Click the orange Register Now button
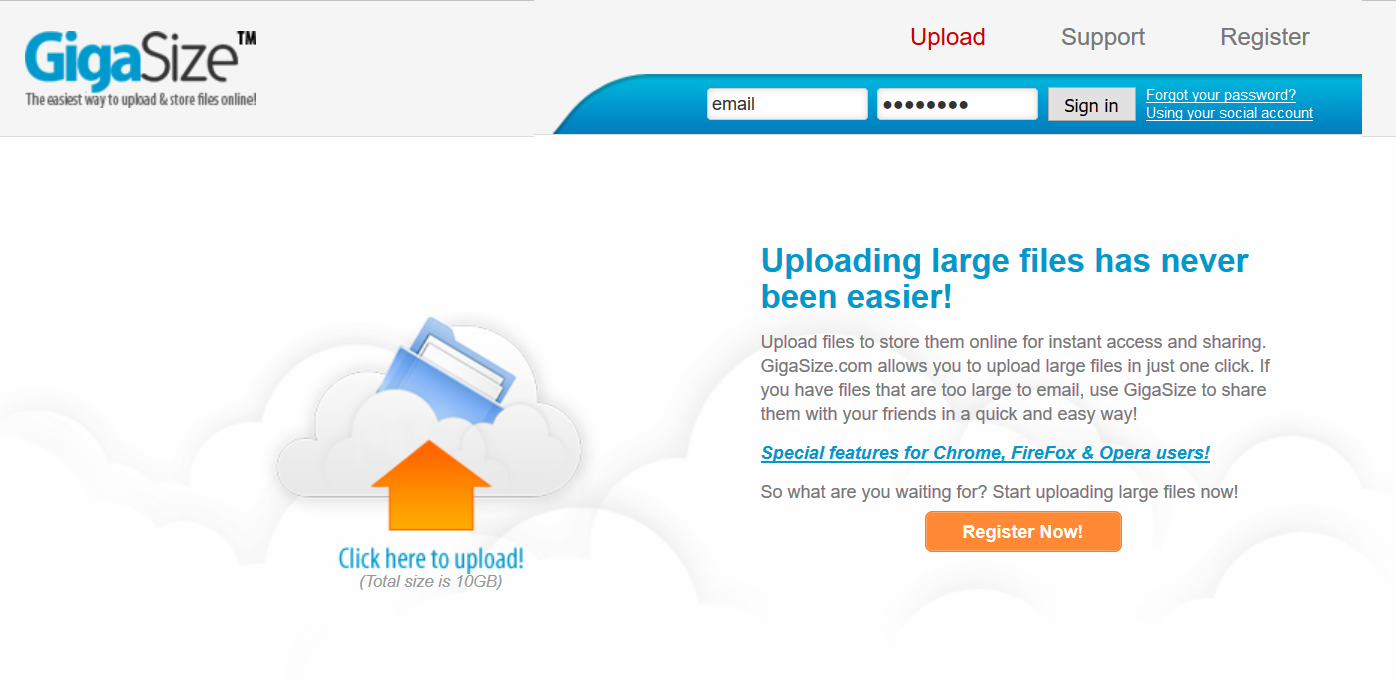 [x=1023, y=532]
